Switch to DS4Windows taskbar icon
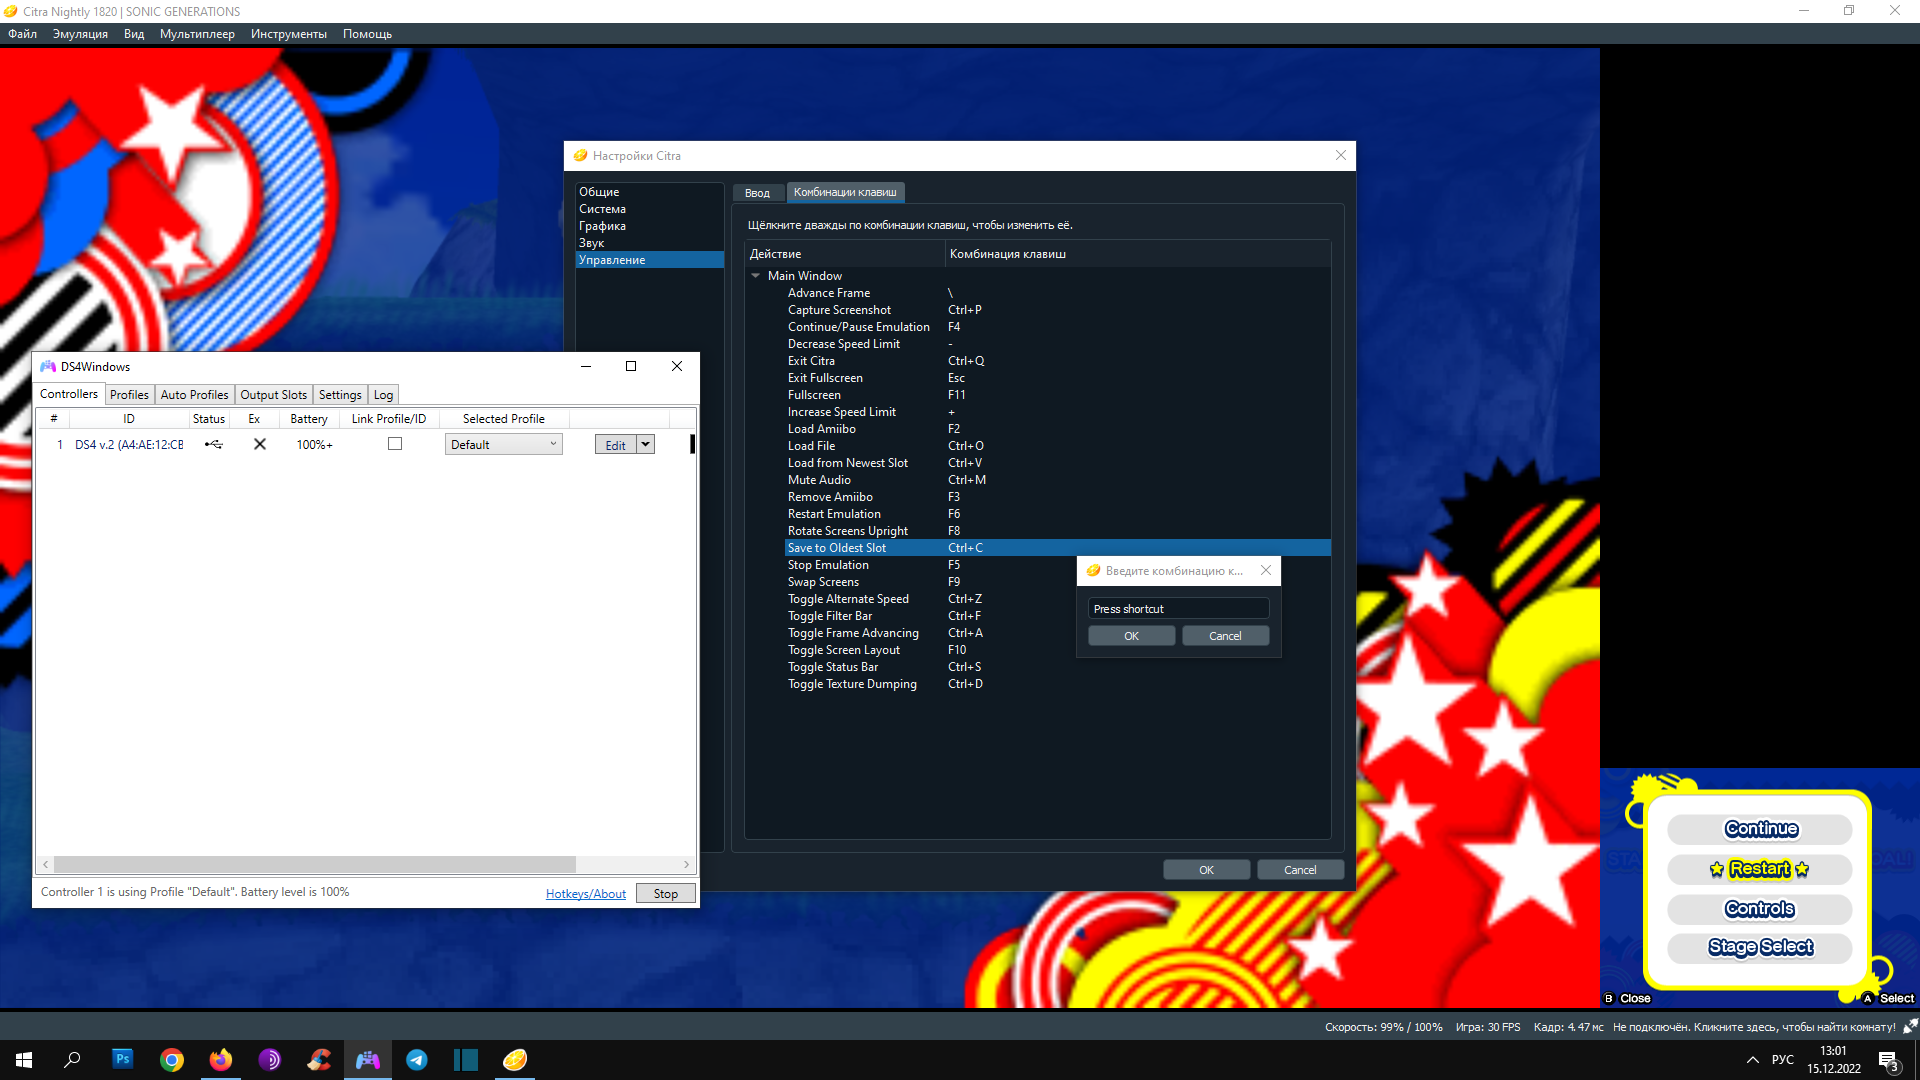 click(368, 1060)
